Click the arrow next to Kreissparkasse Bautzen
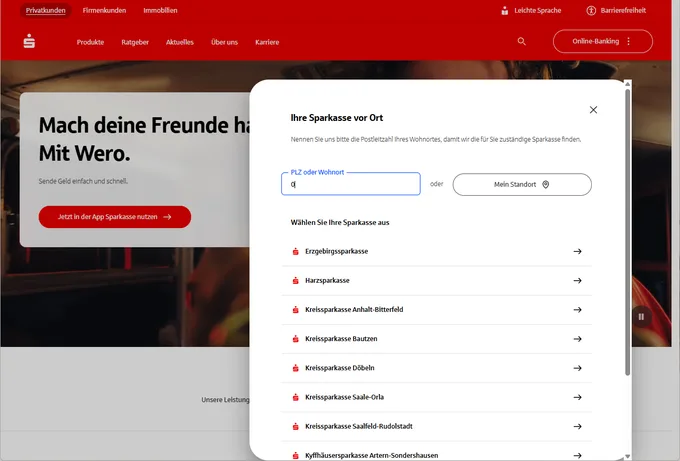680x461 pixels. [577, 339]
